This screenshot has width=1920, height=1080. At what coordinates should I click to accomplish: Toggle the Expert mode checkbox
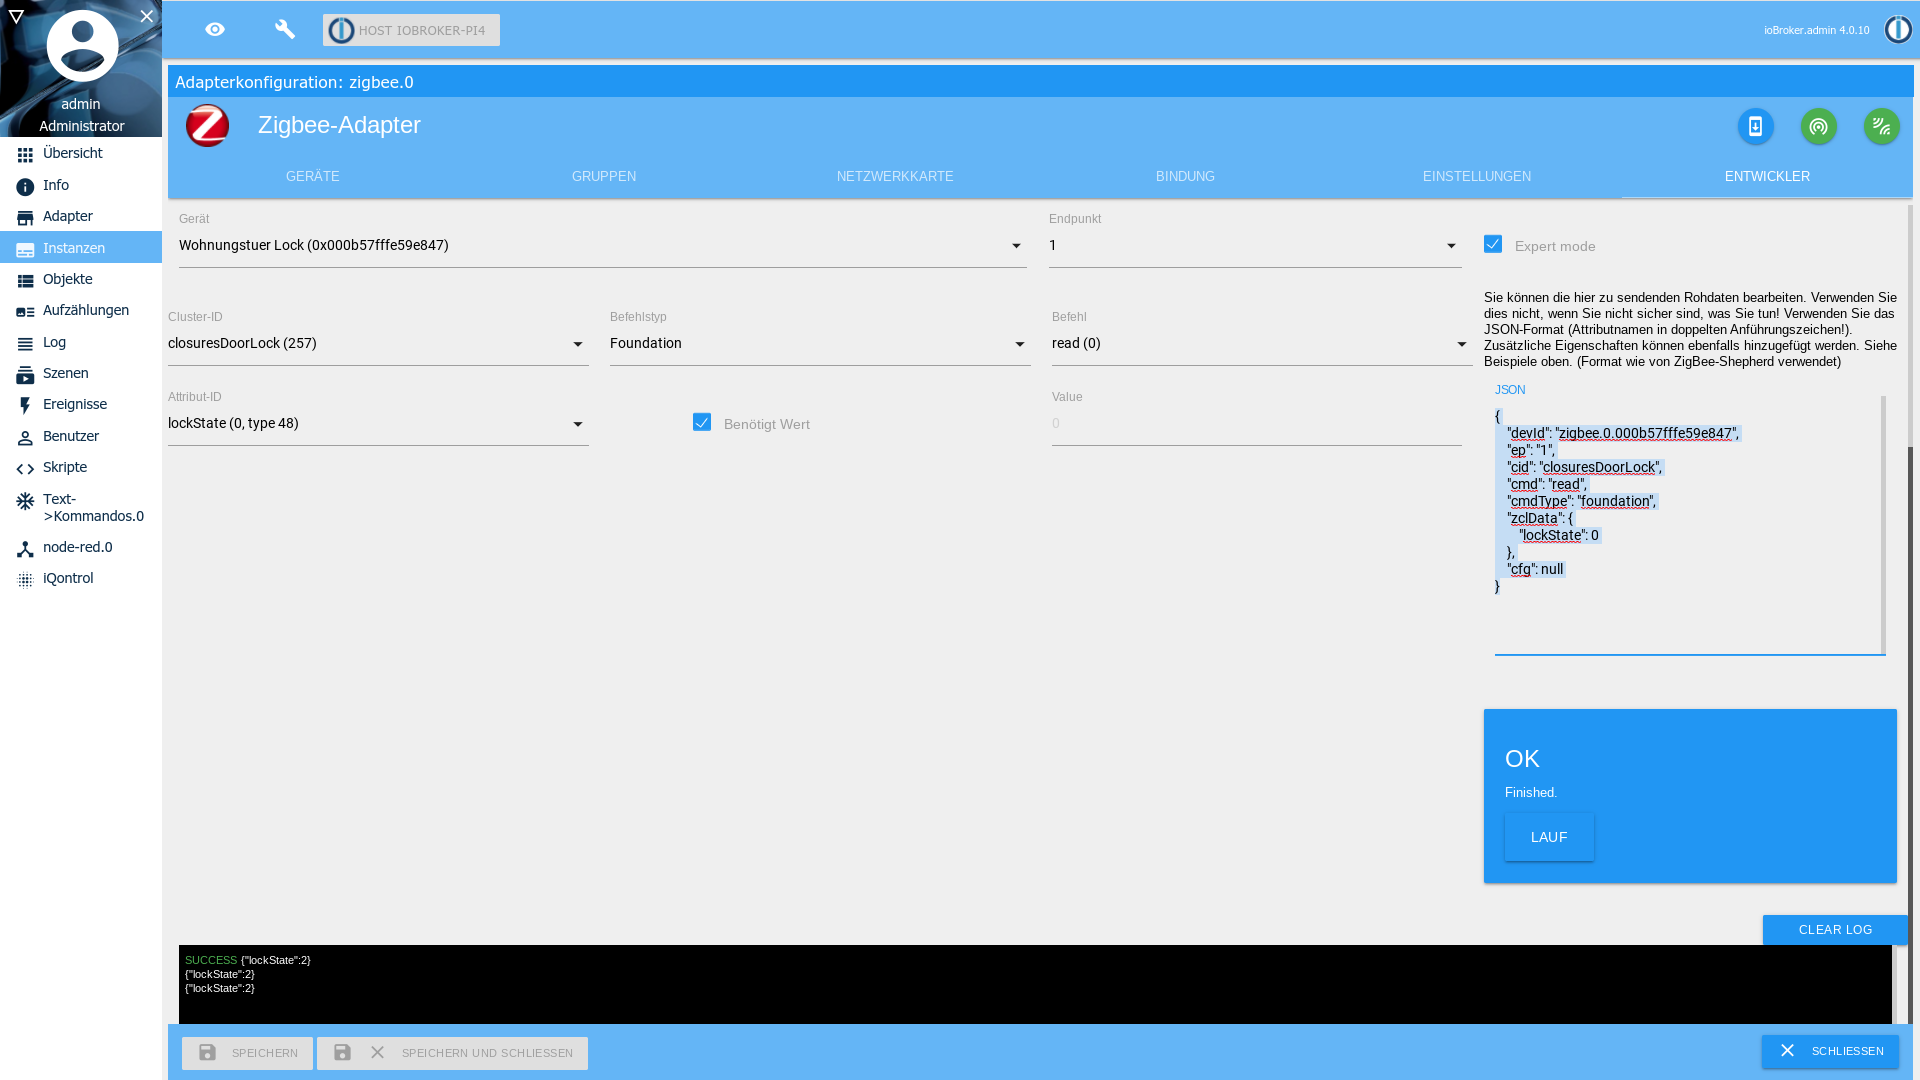[x=1493, y=244]
